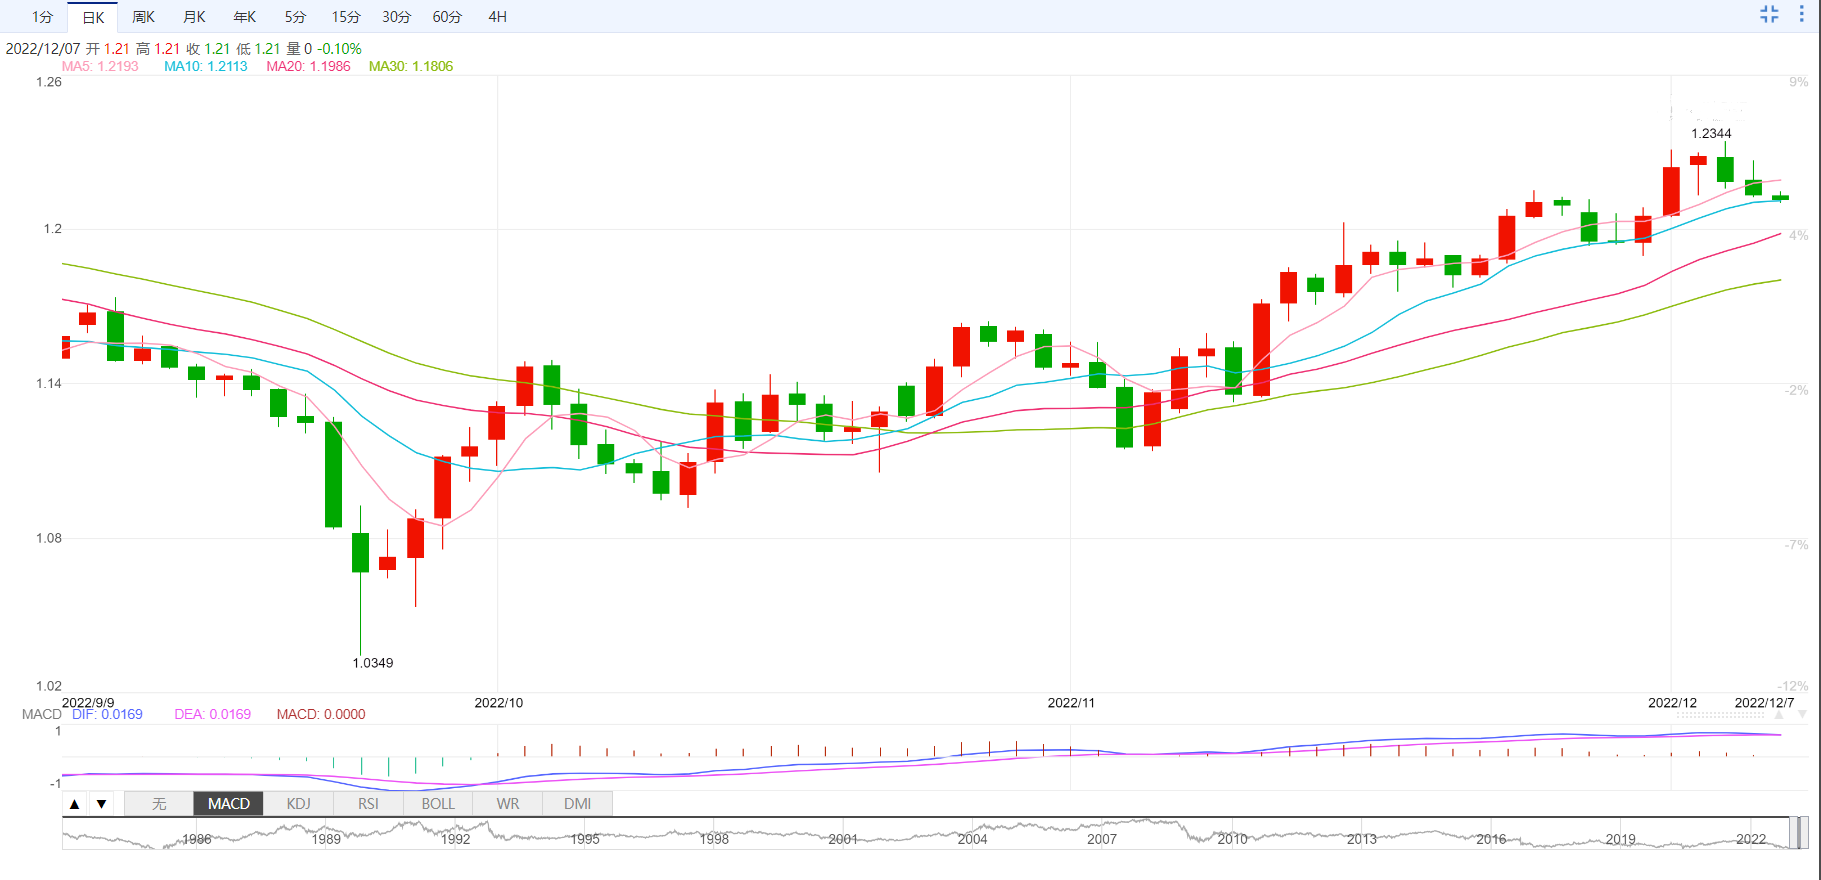The width and height of the screenshot is (1821, 880).
Task: Select the 周K weekly candlestick tab
Action: point(143,17)
